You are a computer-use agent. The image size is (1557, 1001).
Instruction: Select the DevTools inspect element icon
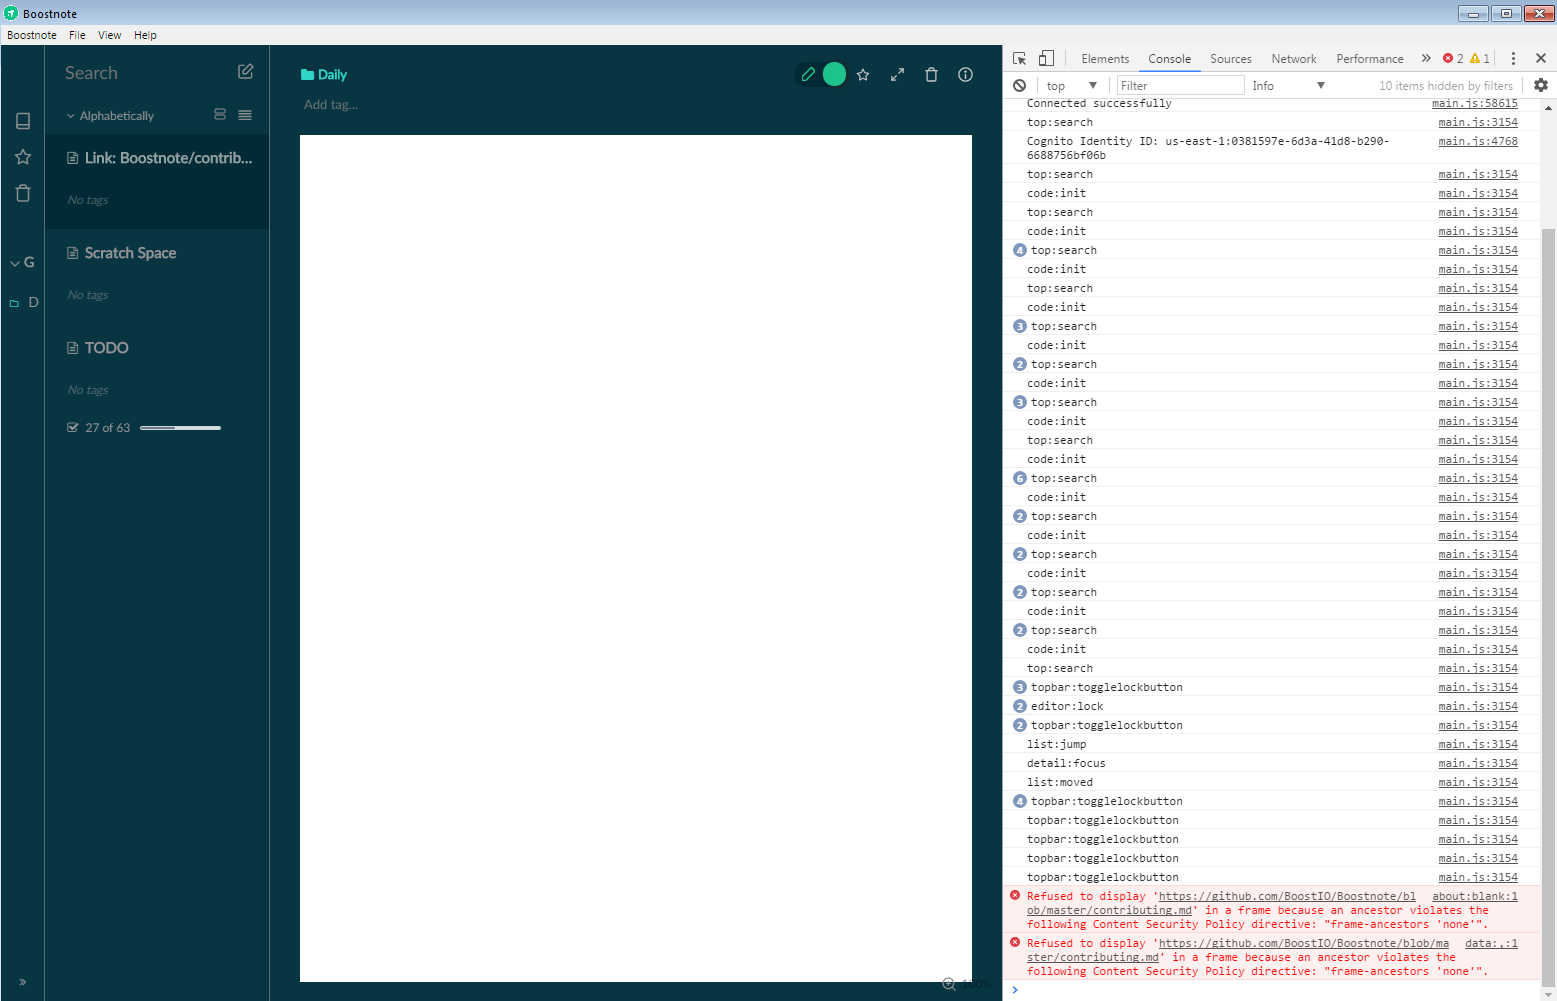pyautogui.click(x=1019, y=59)
